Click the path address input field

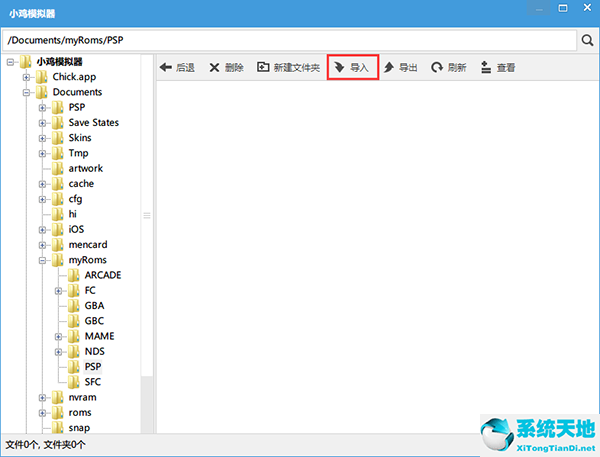point(290,40)
